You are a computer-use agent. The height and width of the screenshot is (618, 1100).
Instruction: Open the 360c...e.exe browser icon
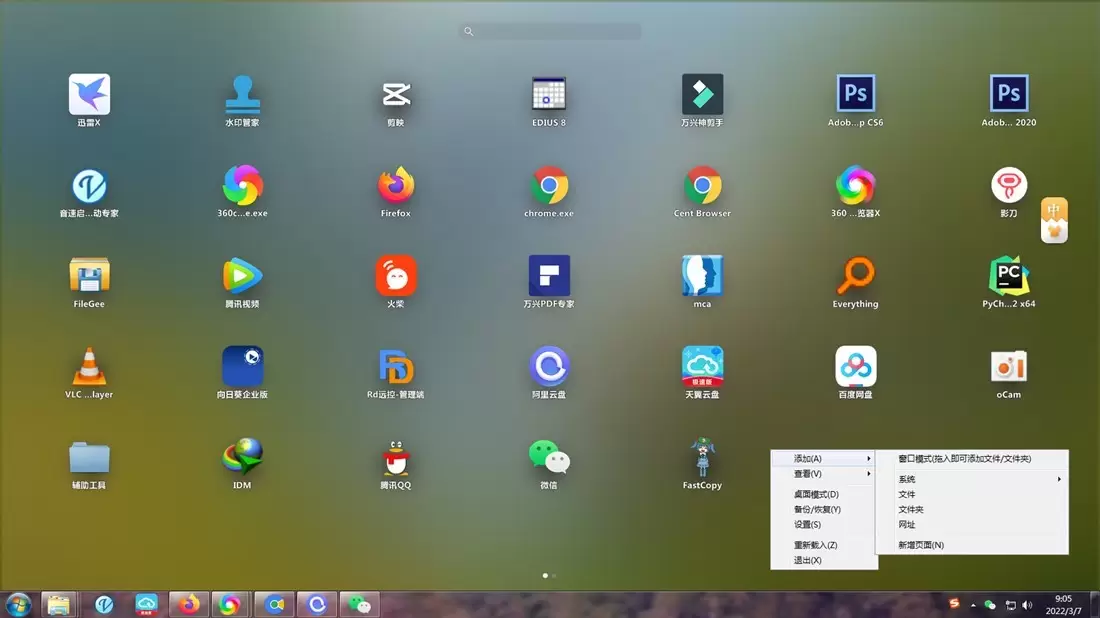click(243, 185)
